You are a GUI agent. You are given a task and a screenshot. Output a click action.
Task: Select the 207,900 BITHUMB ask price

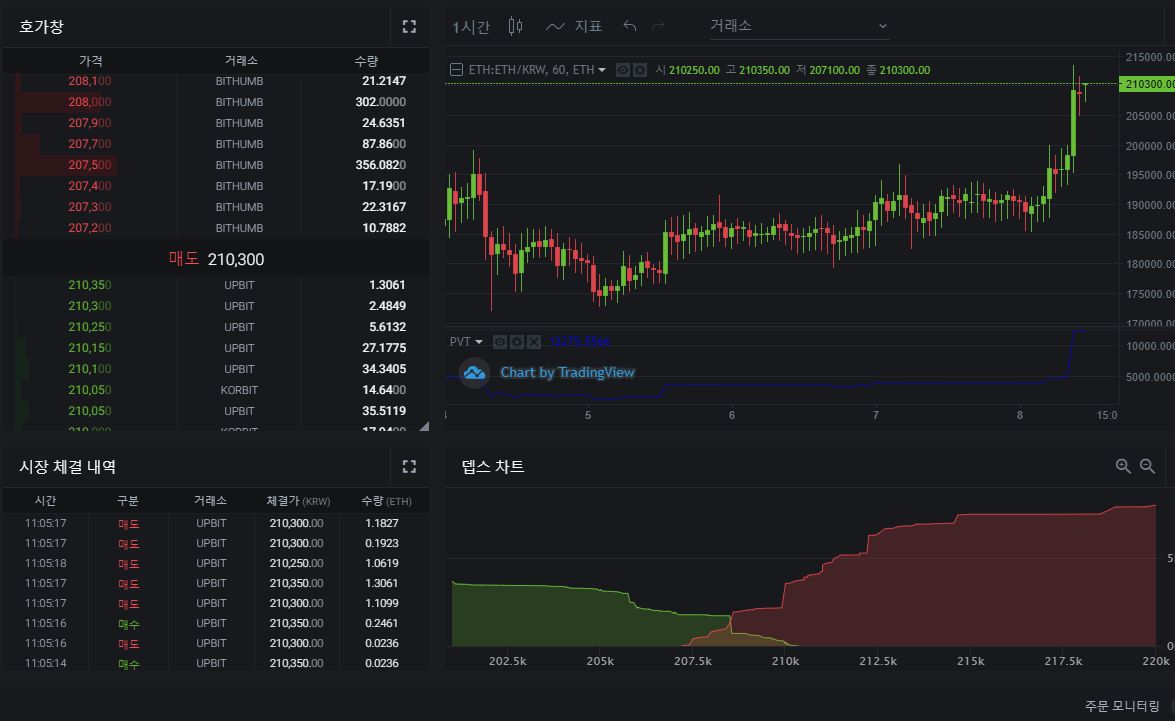[x=90, y=123]
